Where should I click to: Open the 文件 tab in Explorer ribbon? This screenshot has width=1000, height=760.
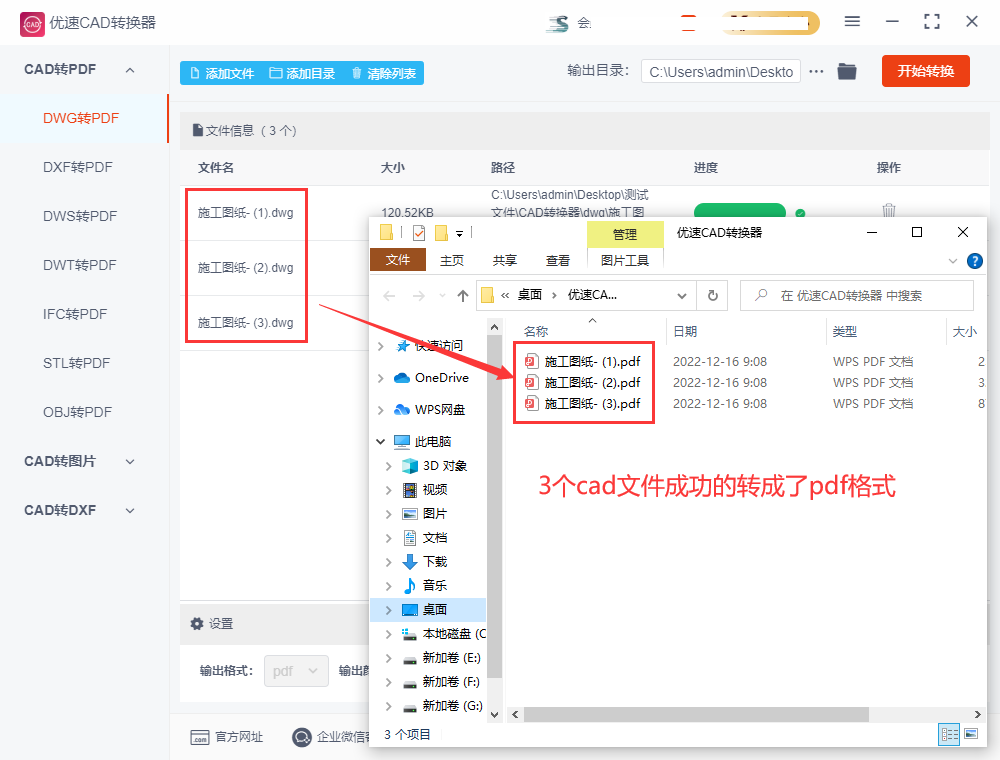(398, 259)
